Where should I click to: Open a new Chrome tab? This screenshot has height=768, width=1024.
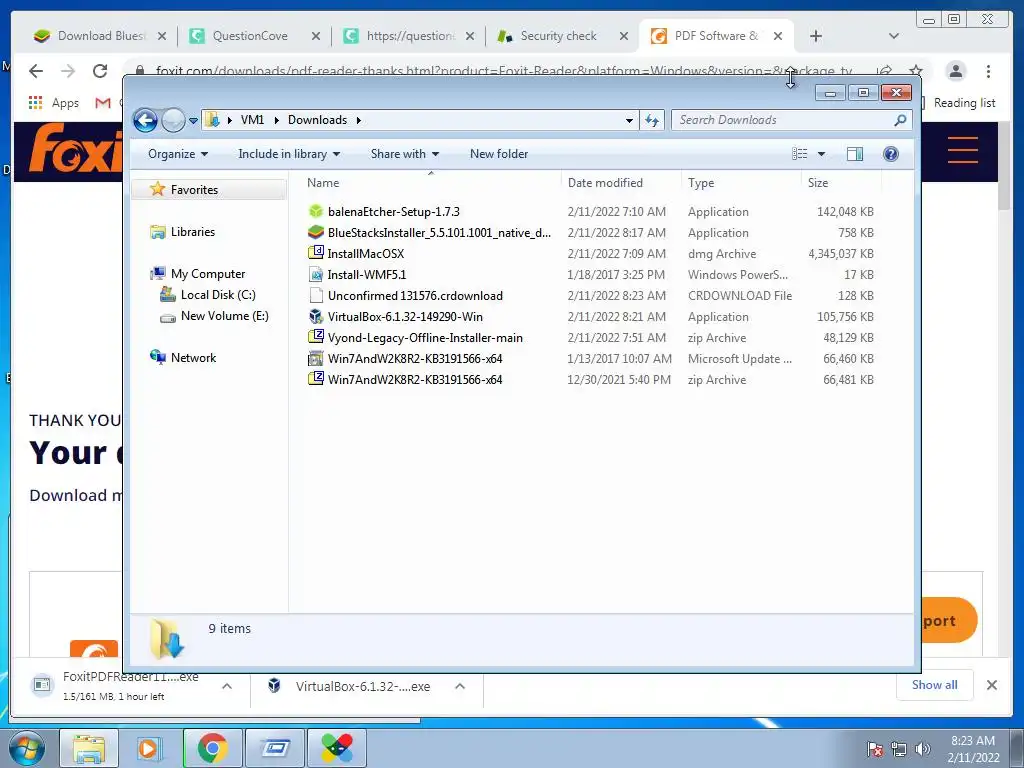pos(816,36)
